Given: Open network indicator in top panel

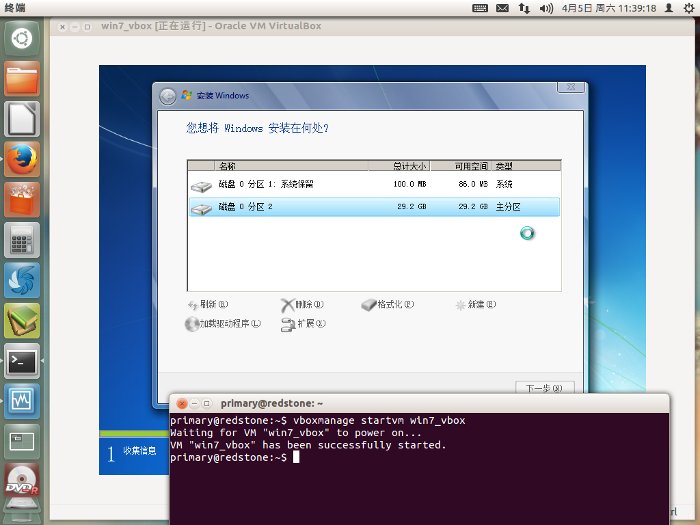Looking at the screenshot, I should [524, 8].
